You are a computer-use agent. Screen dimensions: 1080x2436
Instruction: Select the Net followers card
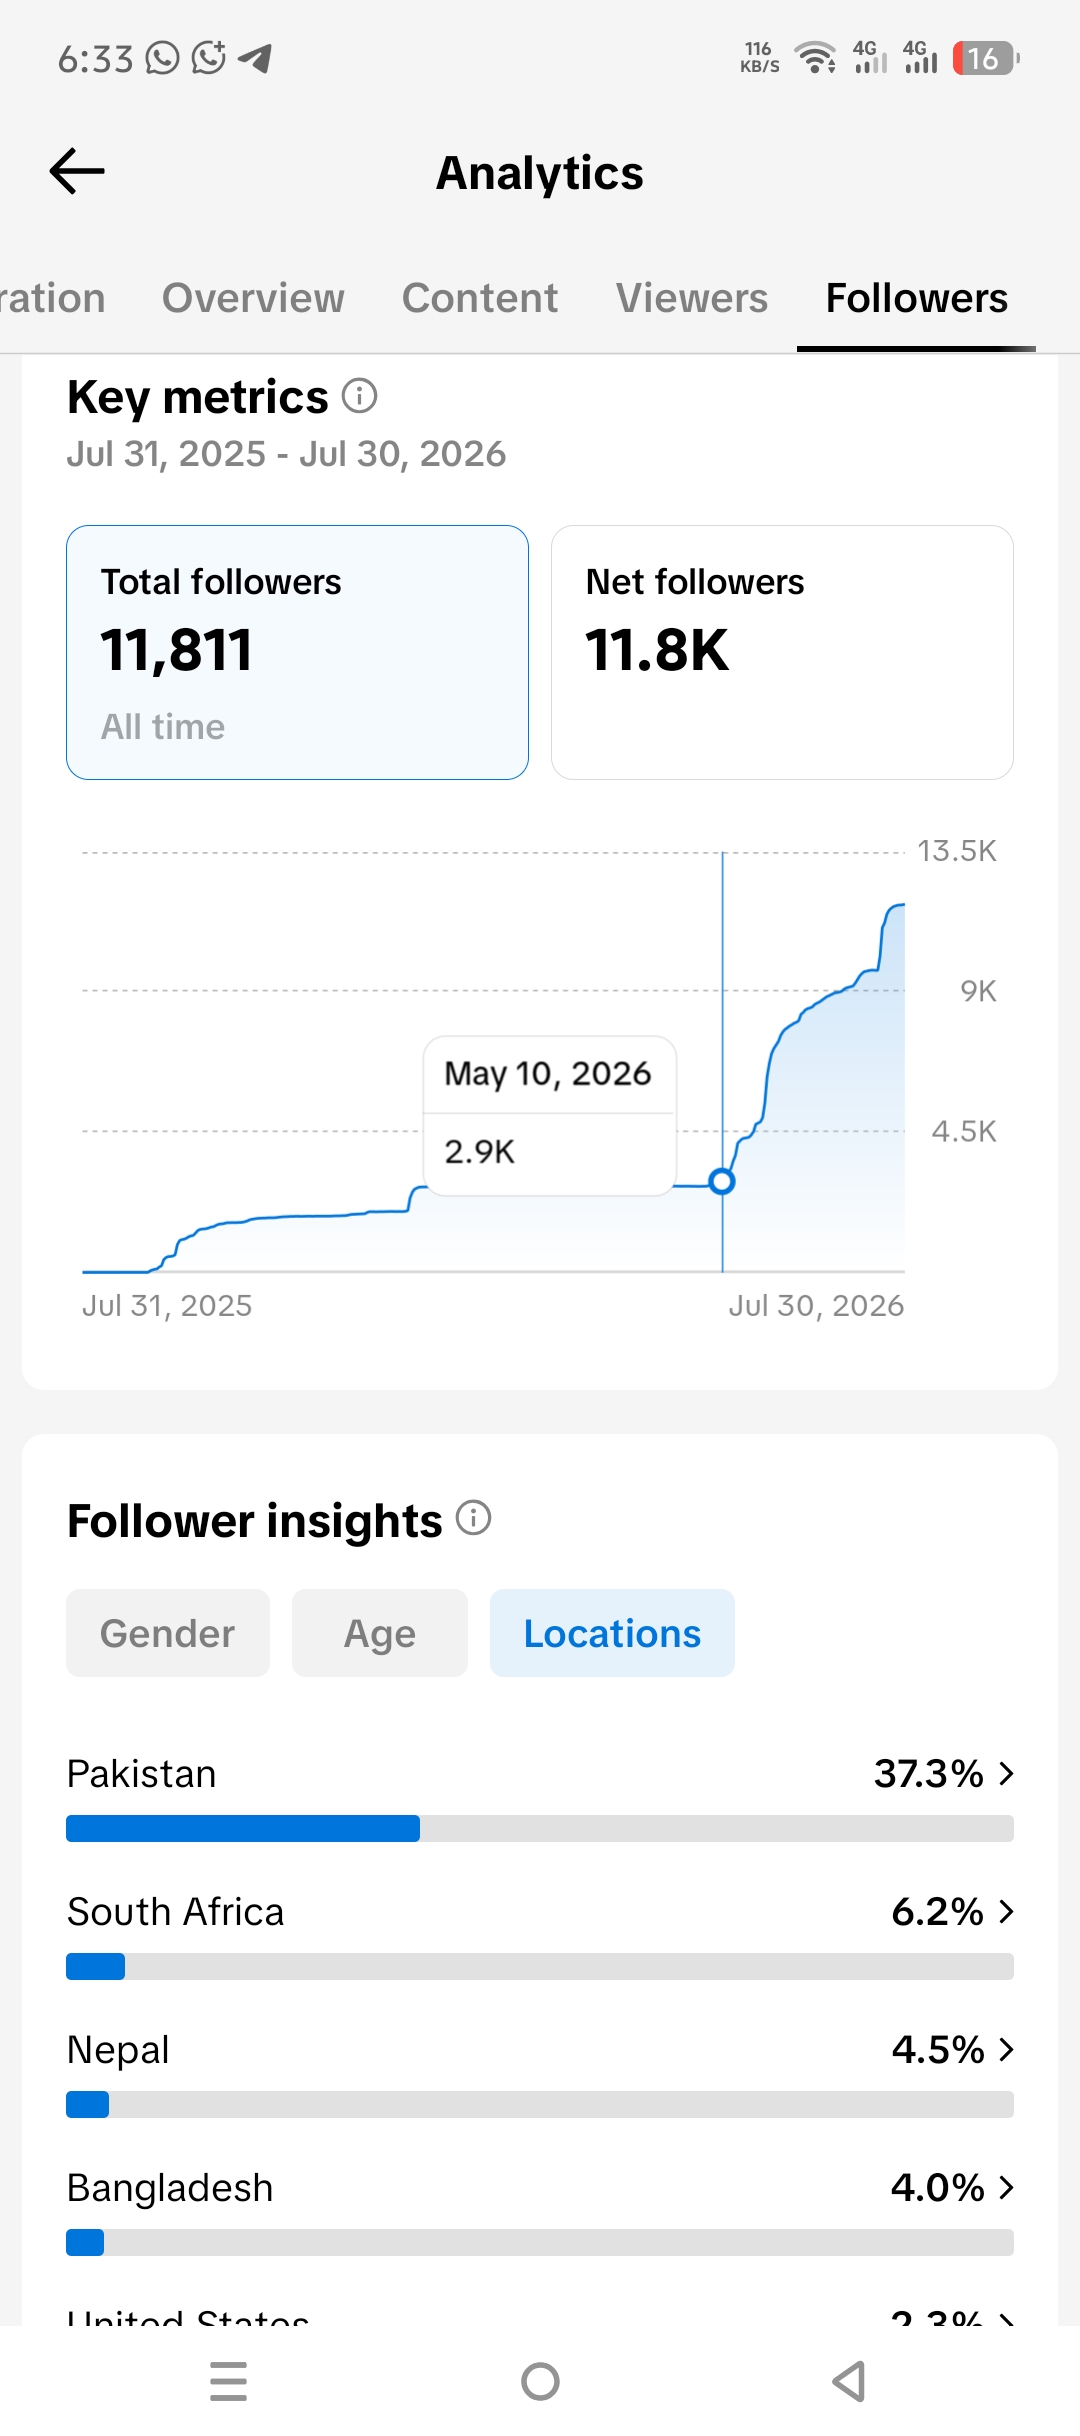coord(782,652)
